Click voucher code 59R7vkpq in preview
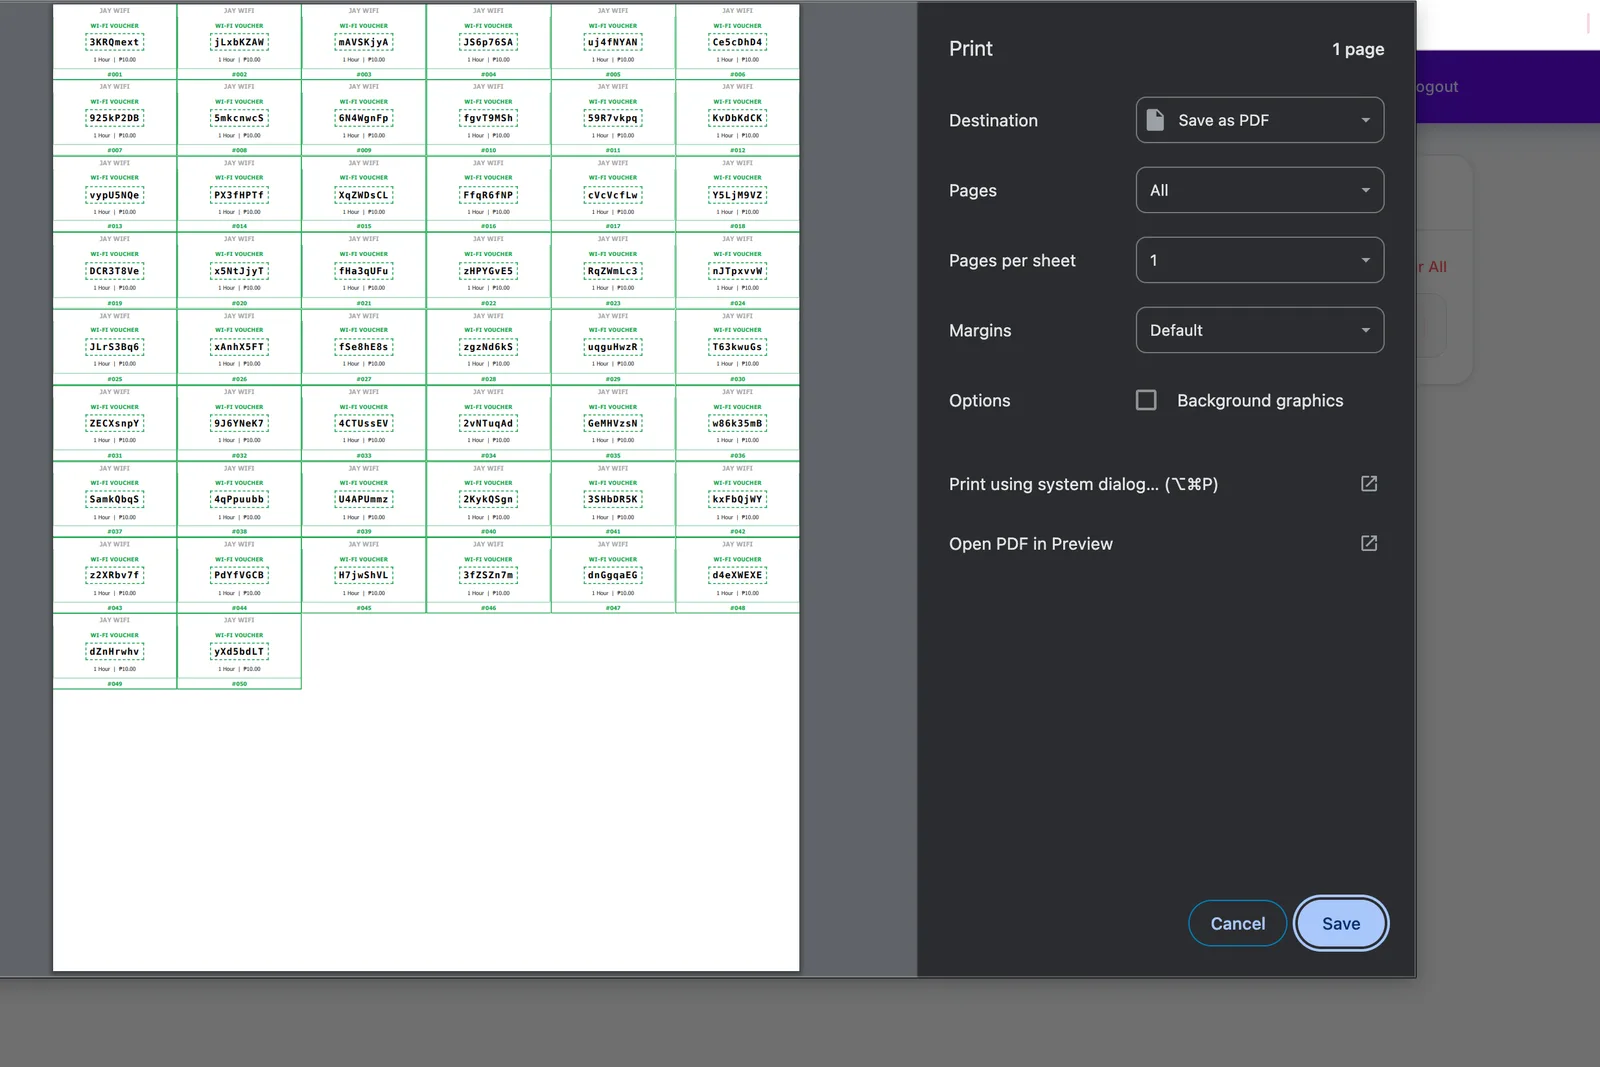 click(613, 118)
